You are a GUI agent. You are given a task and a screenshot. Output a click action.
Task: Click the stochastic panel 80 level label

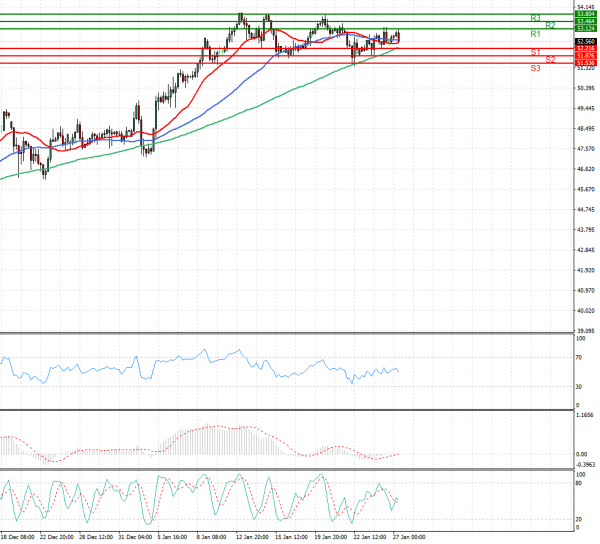click(x=579, y=484)
